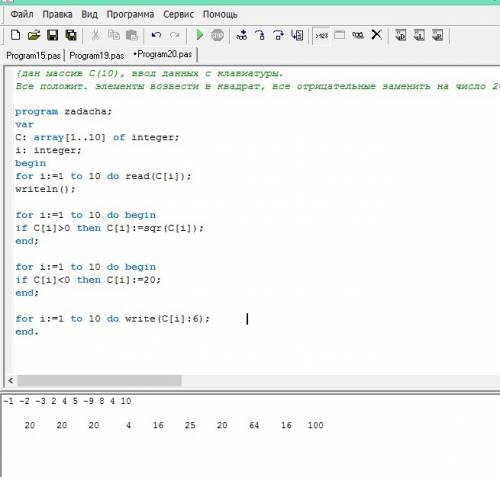Click the black X icon in the toolbar
Screen dimensions: 500x477
377,35
